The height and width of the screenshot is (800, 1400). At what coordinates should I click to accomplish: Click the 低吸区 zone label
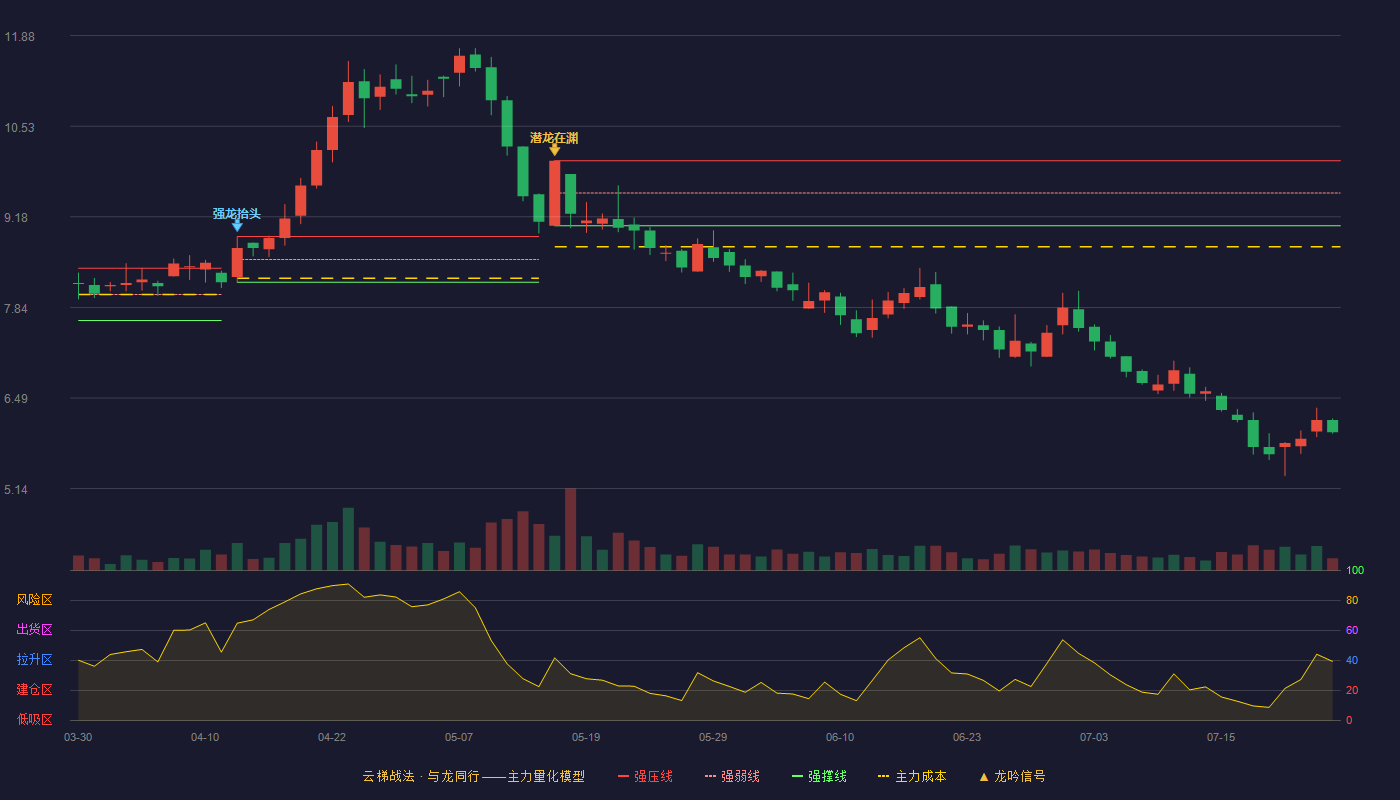point(34,720)
